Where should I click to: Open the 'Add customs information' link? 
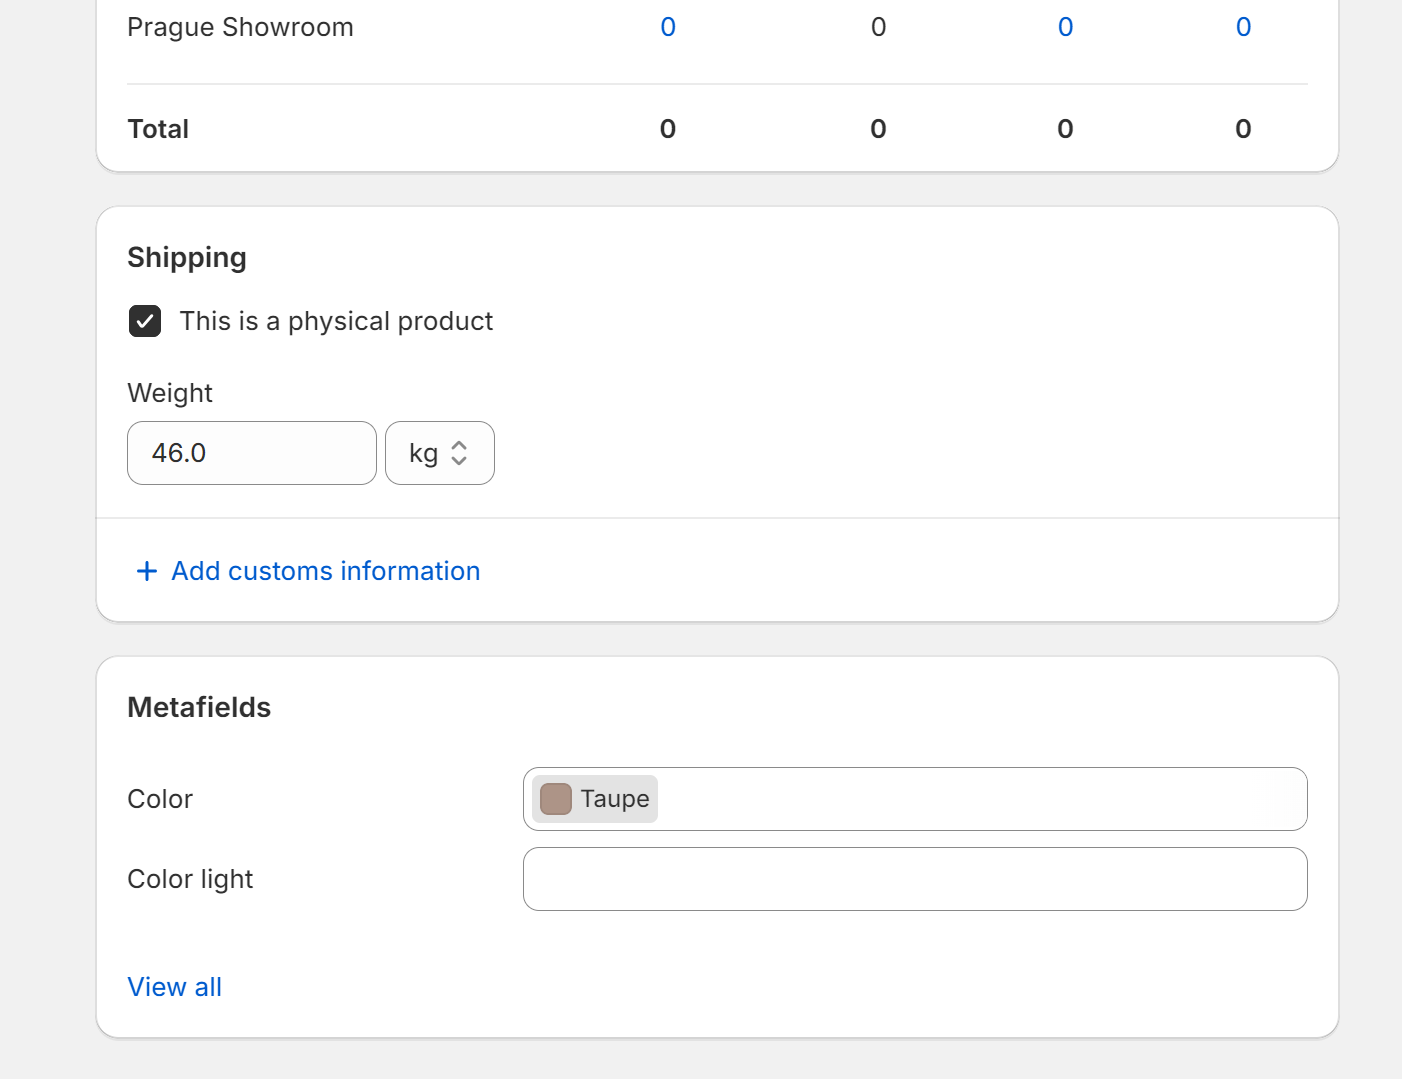point(325,571)
